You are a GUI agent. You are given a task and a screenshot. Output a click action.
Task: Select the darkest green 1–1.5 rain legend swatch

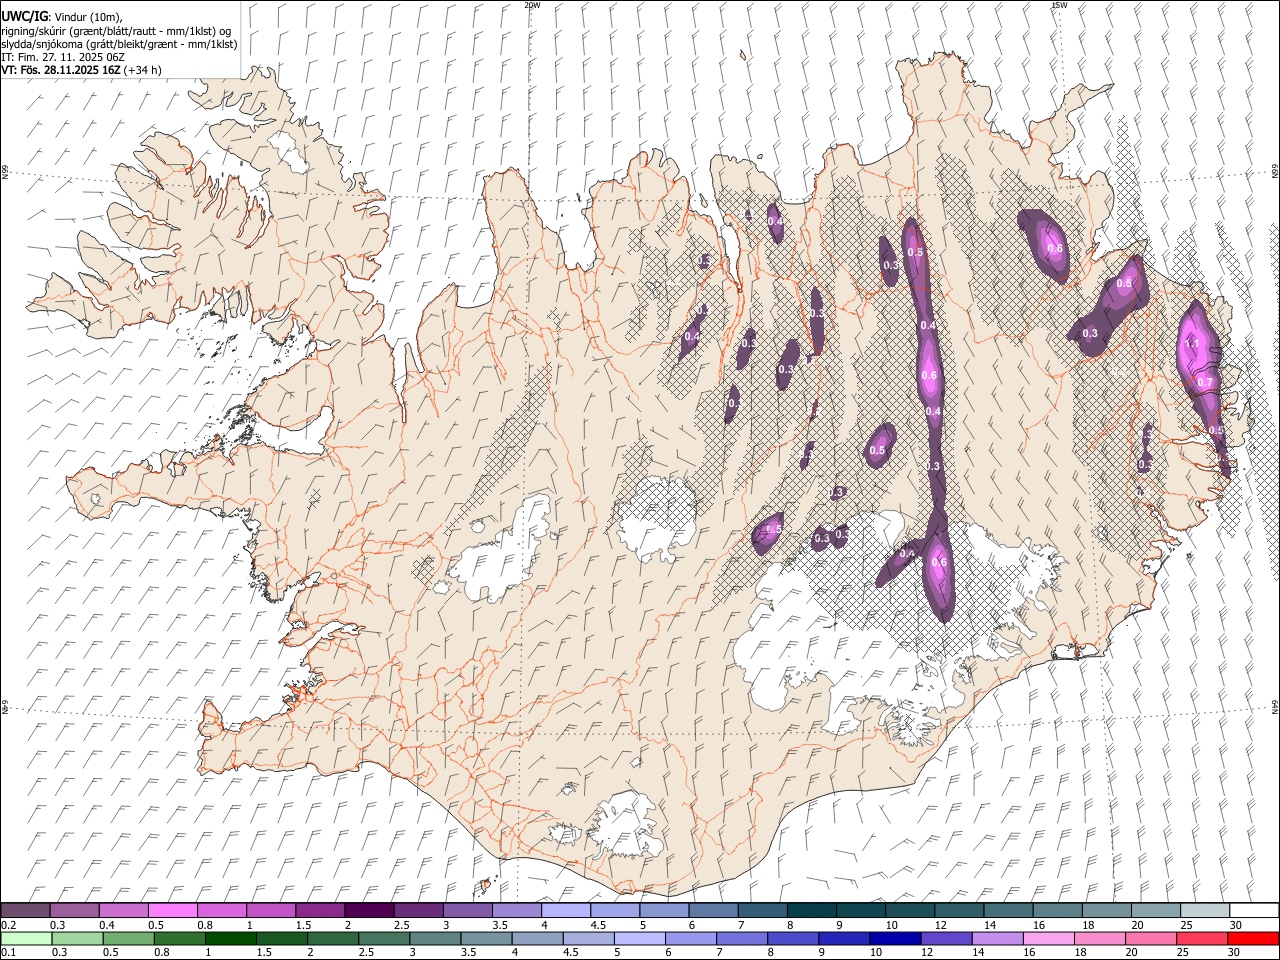pos(231,938)
